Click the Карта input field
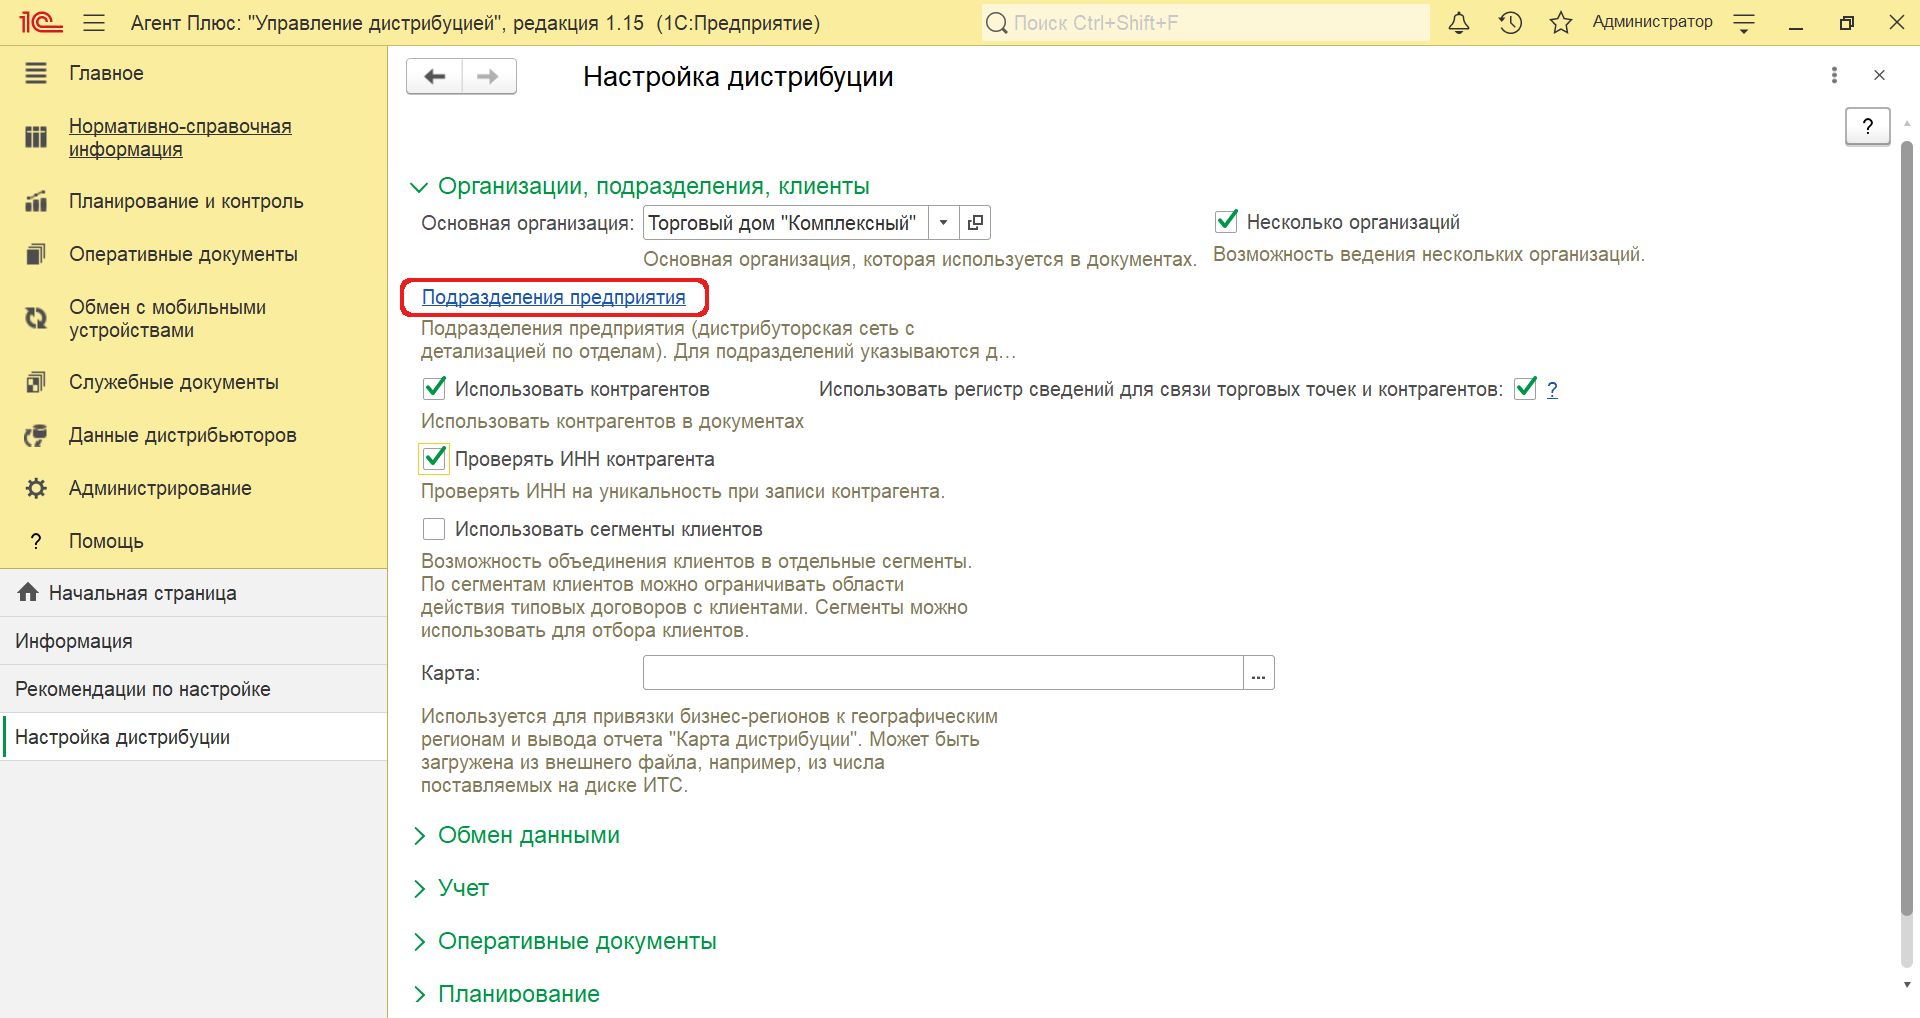The width and height of the screenshot is (1920, 1018). click(x=943, y=673)
